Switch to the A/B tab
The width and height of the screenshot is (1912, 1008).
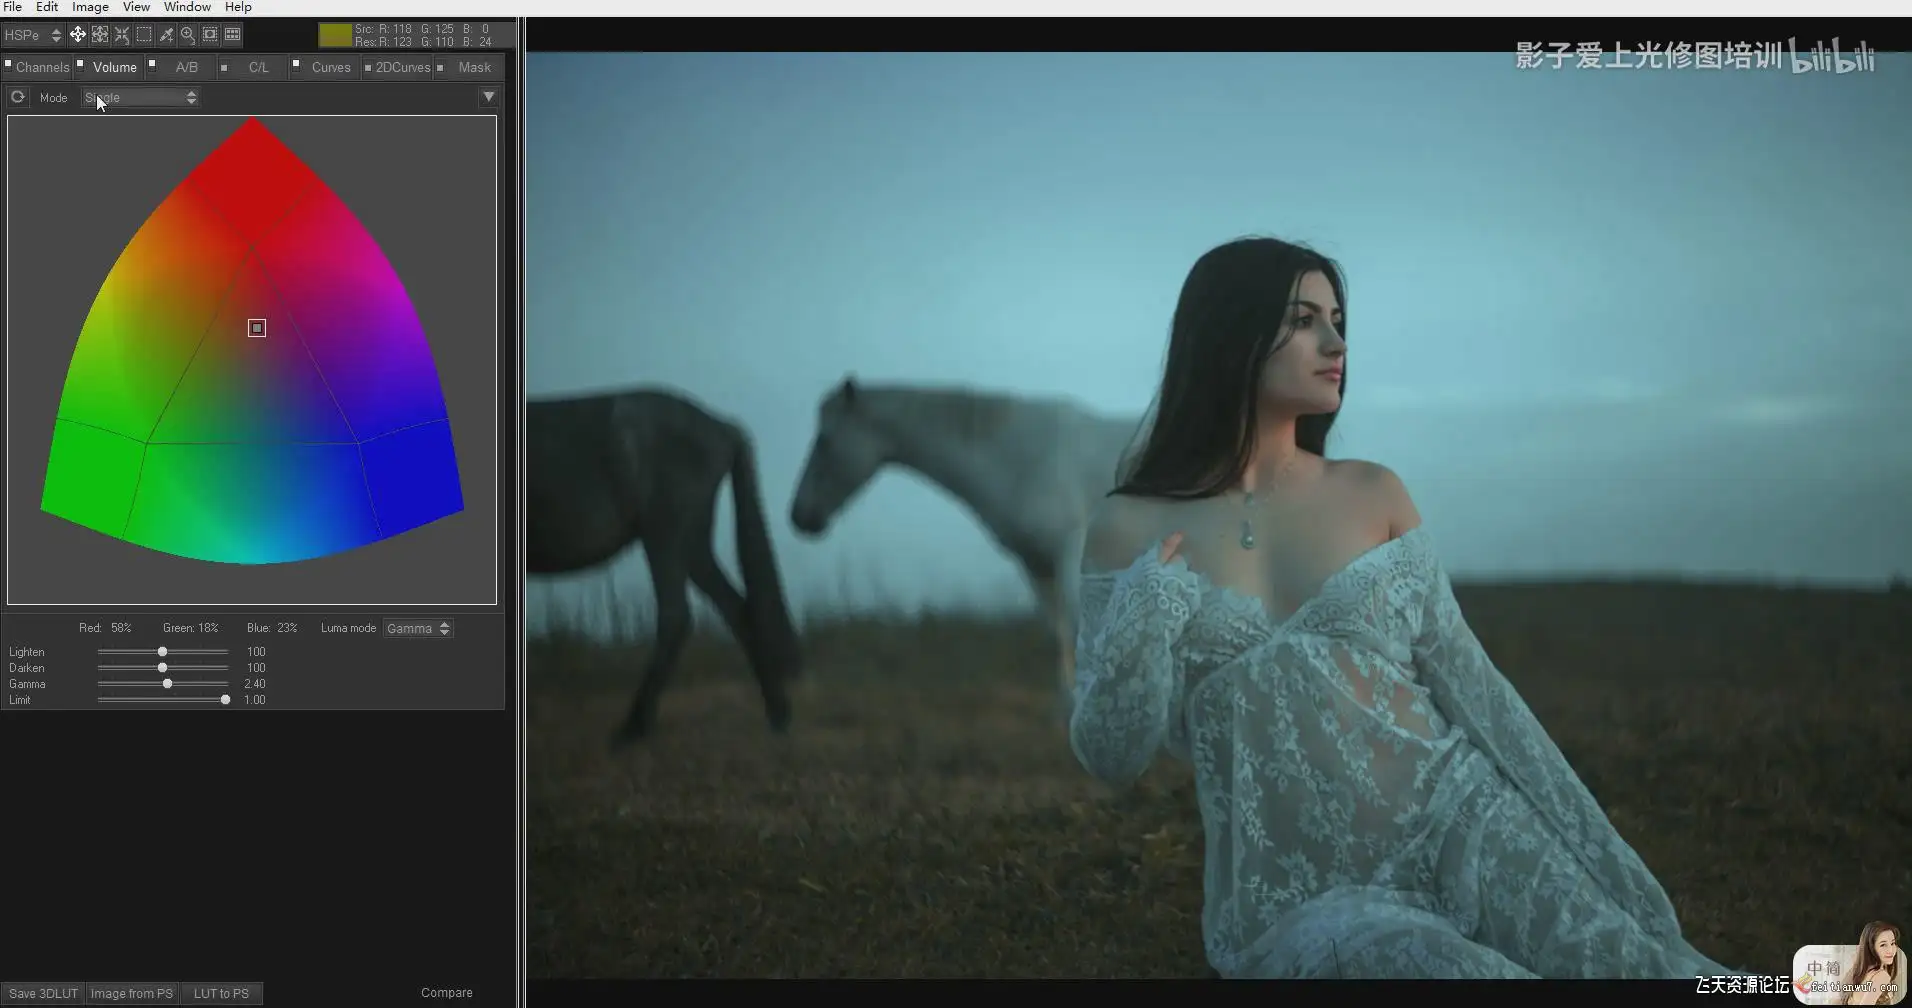click(187, 67)
